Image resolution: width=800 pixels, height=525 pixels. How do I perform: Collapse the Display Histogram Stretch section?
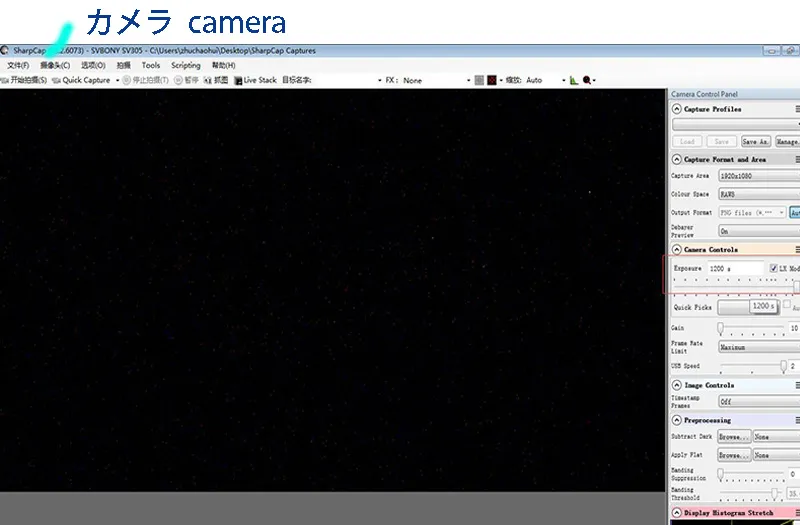(x=677, y=513)
